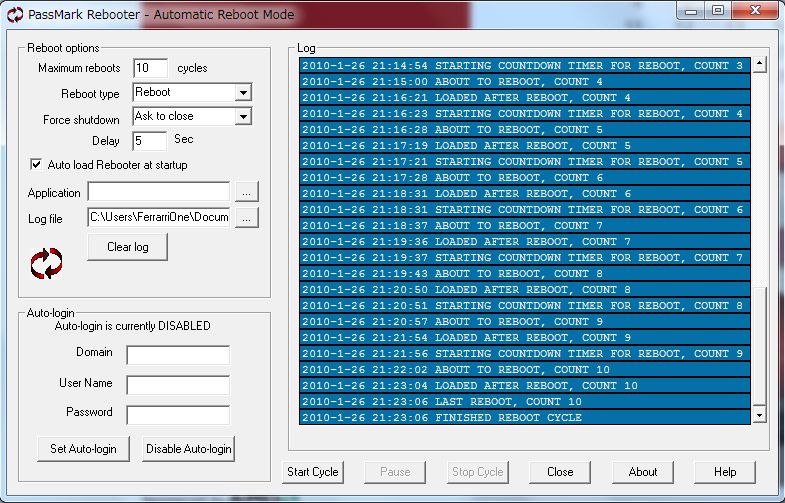Select log line 21:23:06 FINISHED REBOOT CYCLE

[525, 417]
